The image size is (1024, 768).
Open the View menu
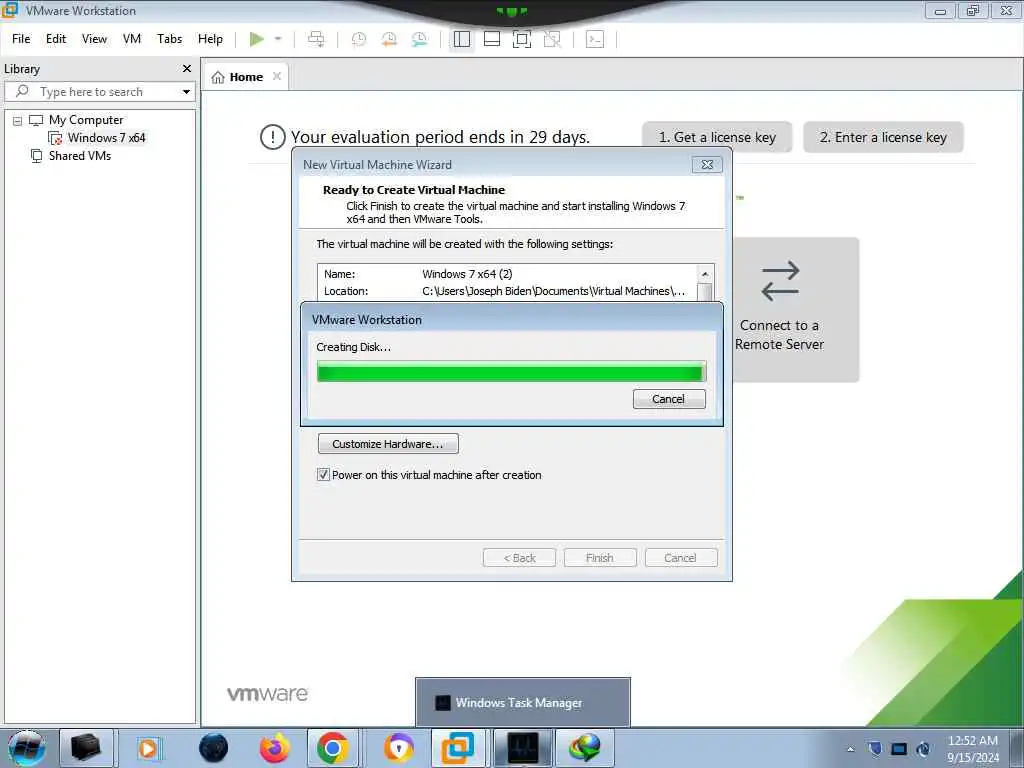point(94,39)
